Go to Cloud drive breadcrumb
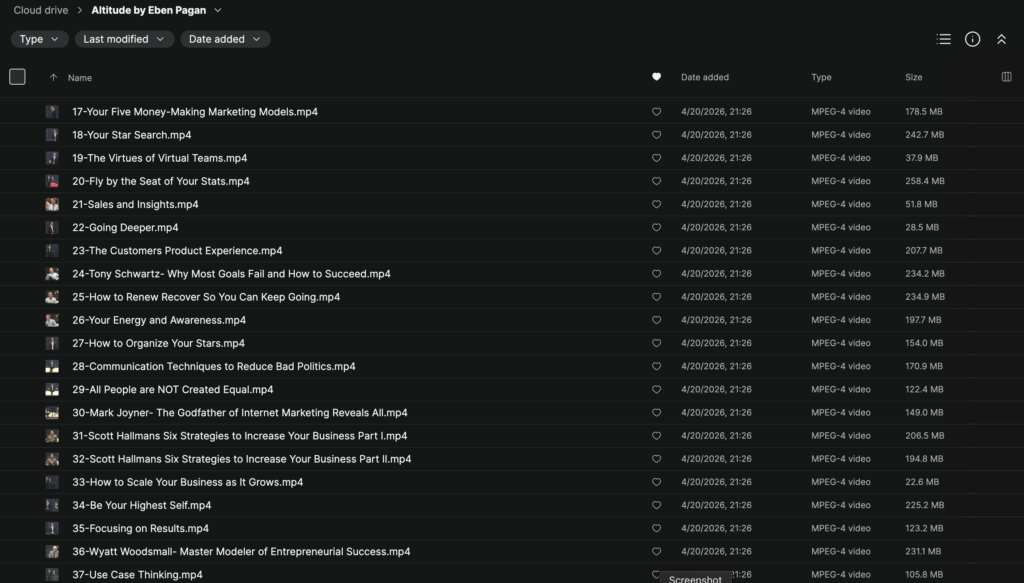 point(41,11)
